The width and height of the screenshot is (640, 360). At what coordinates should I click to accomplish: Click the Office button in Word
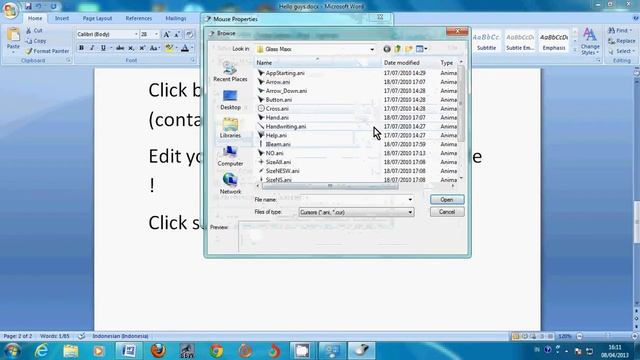tap(10, 10)
